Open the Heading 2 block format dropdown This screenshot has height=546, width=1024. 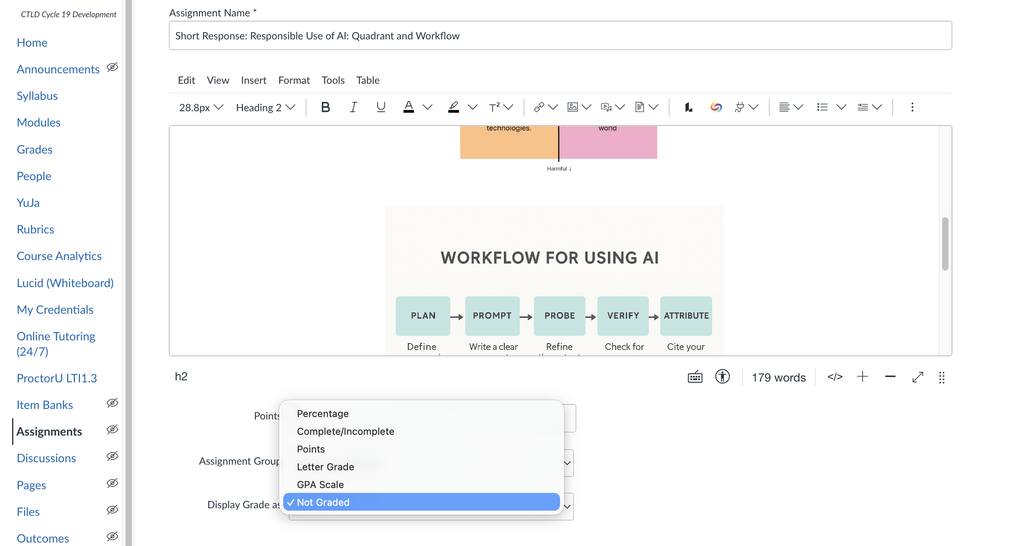[x=265, y=107]
